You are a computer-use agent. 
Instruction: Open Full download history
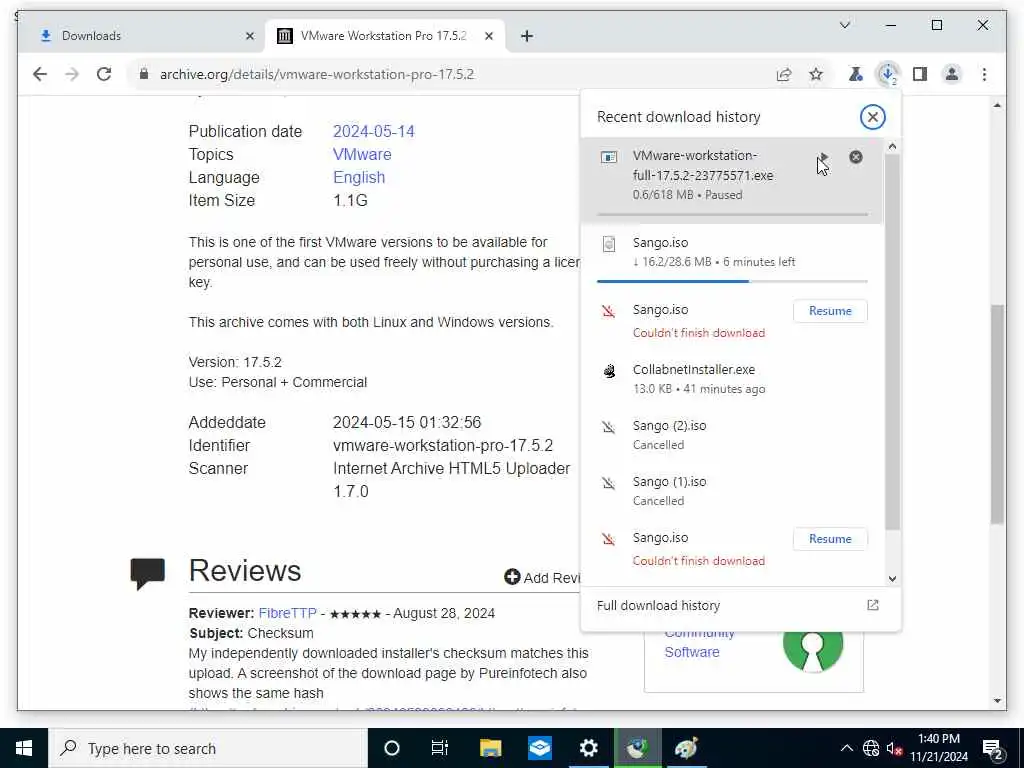point(658,605)
